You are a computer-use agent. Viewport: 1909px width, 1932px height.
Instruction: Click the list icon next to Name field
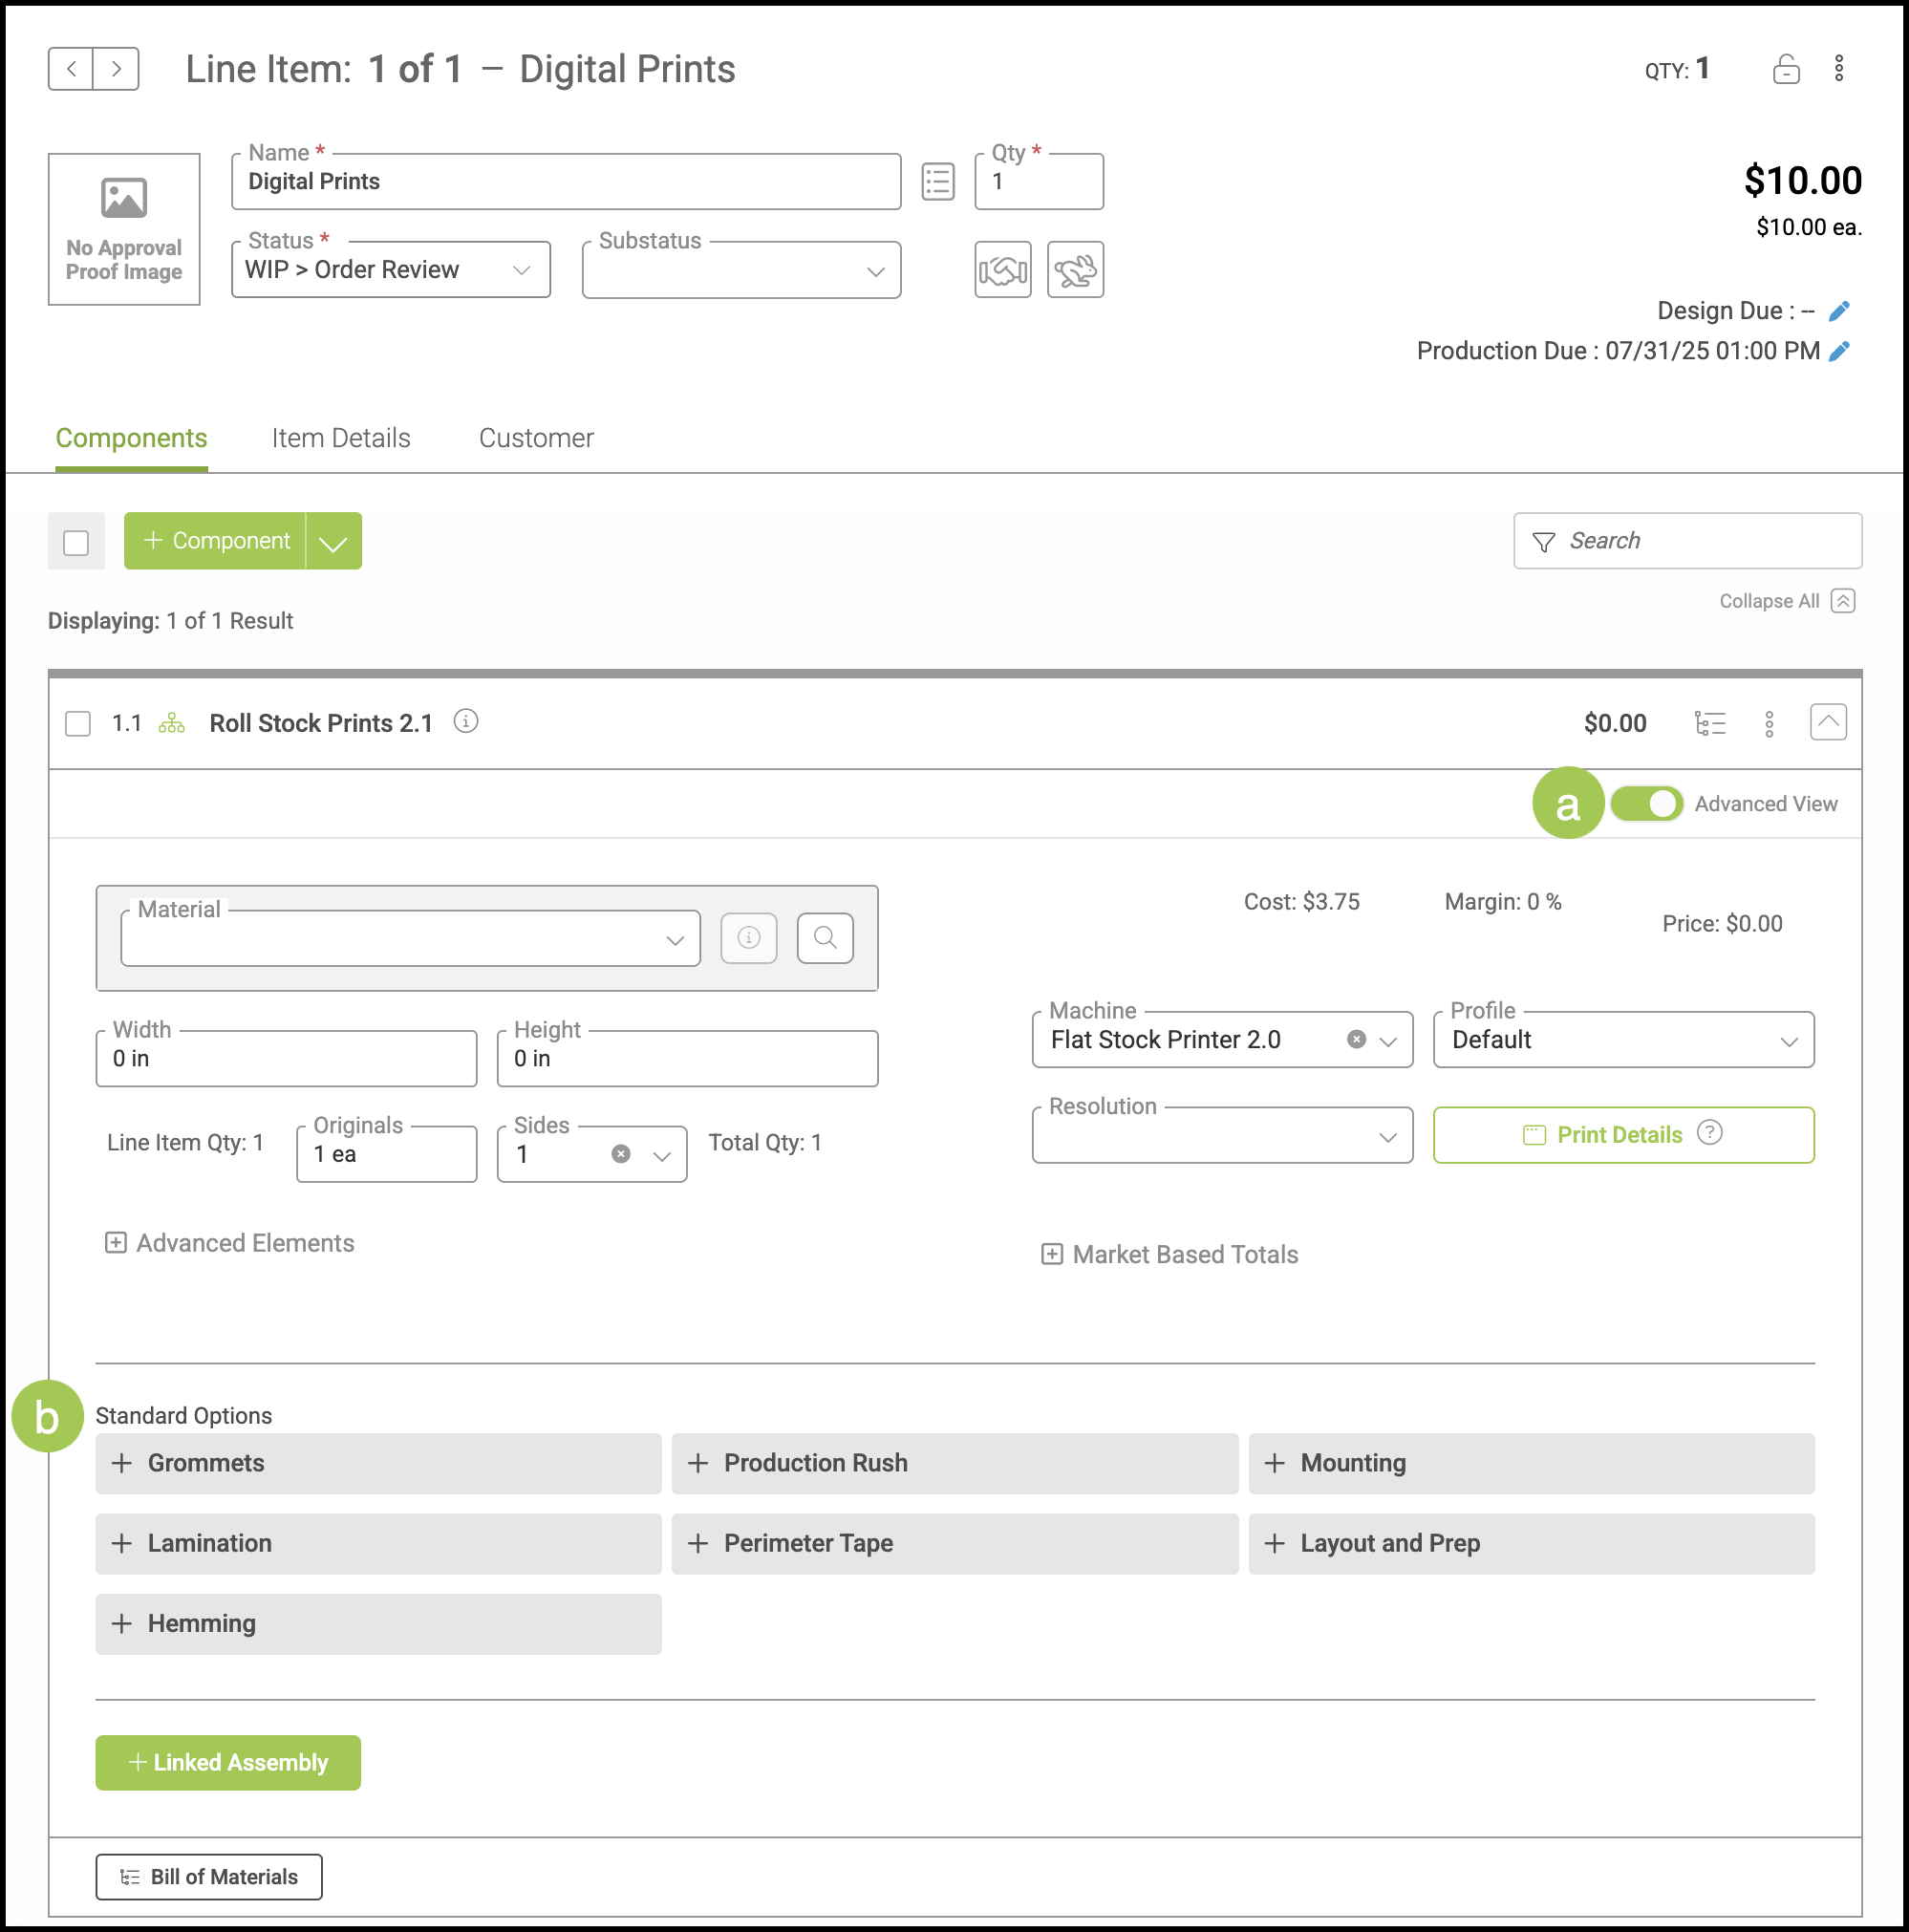point(937,182)
